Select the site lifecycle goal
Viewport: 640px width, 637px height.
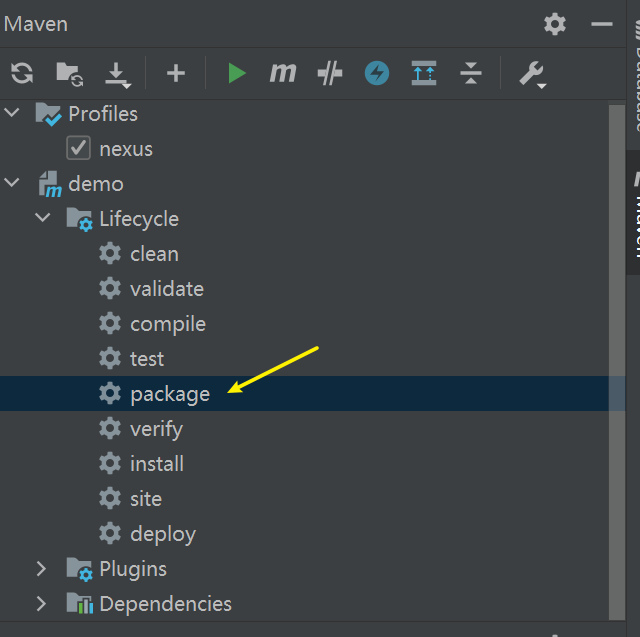coord(146,499)
